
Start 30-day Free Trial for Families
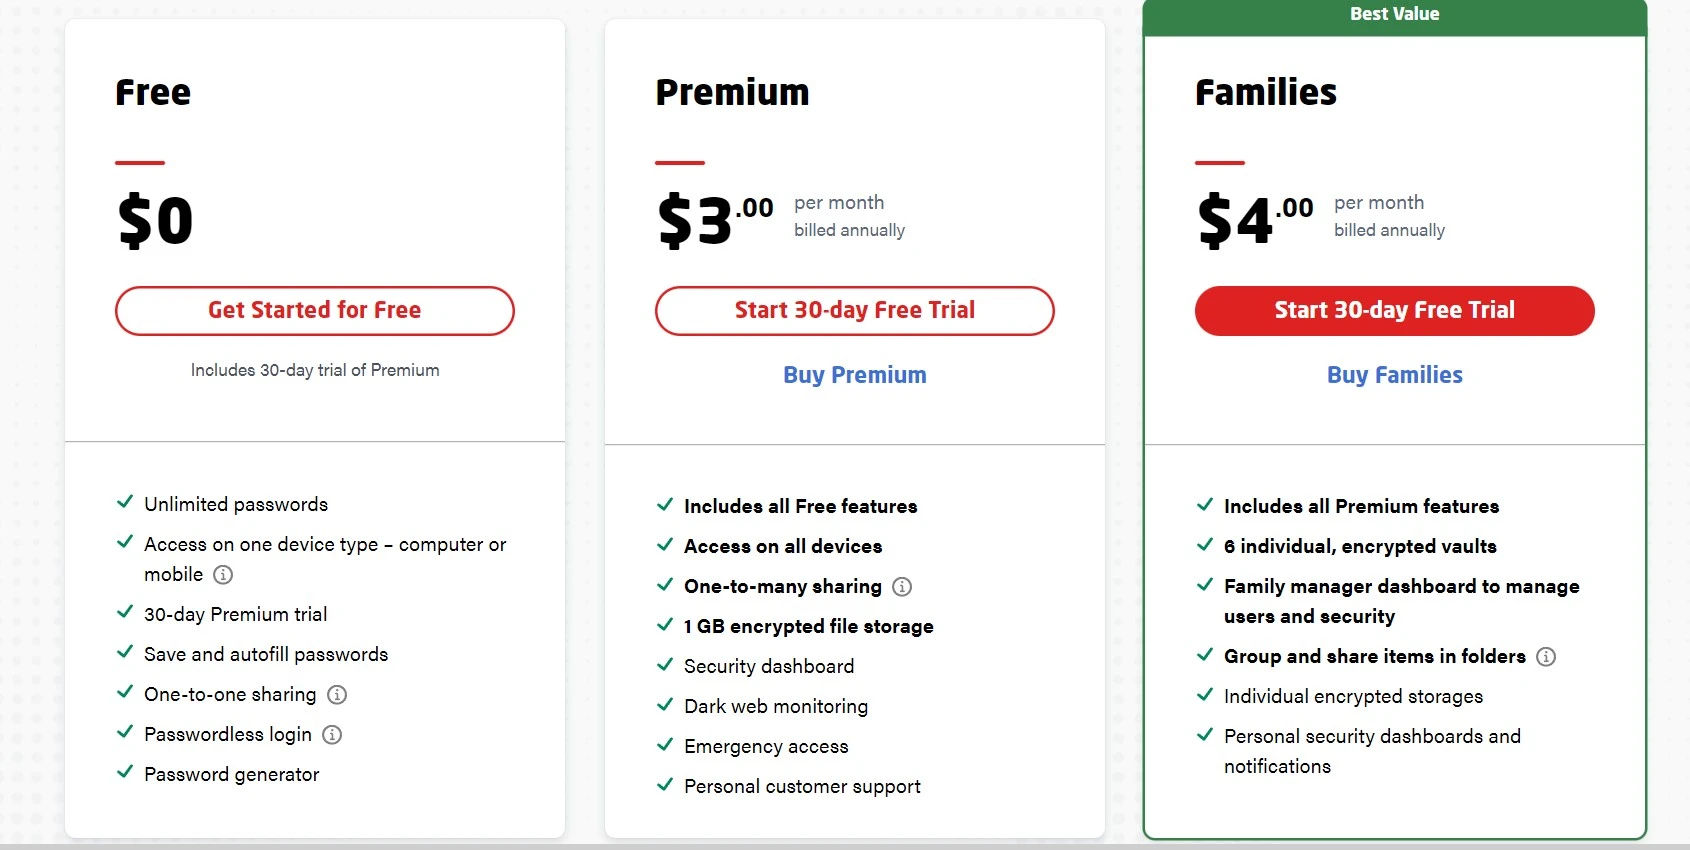click(x=1395, y=311)
